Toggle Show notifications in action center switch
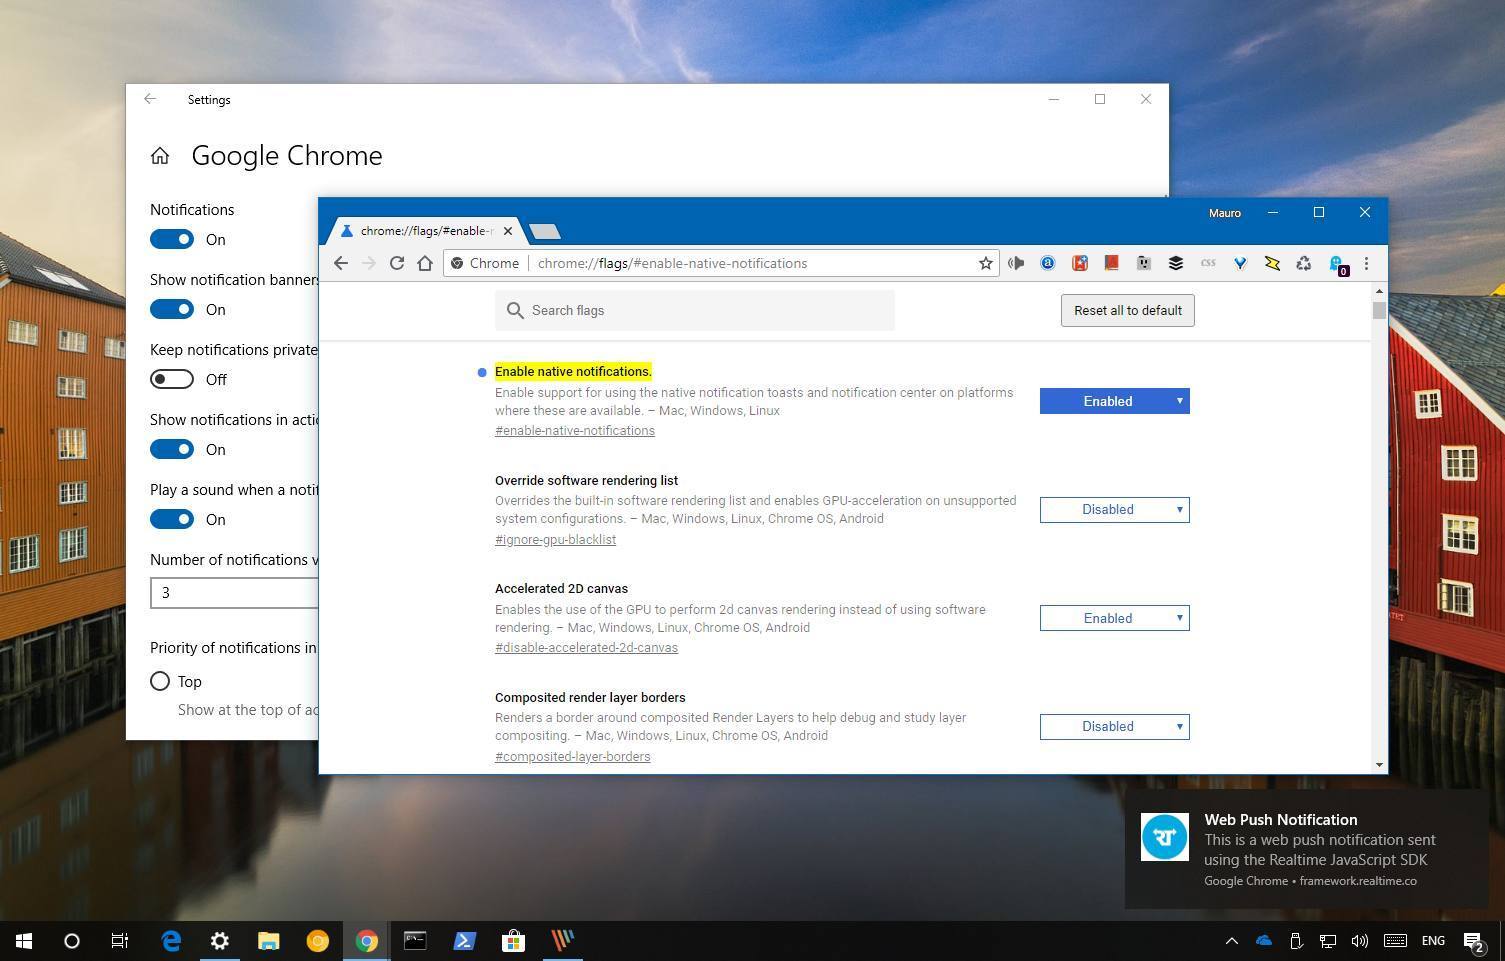This screenshot has width=1505, height=961. coord(172,449)
